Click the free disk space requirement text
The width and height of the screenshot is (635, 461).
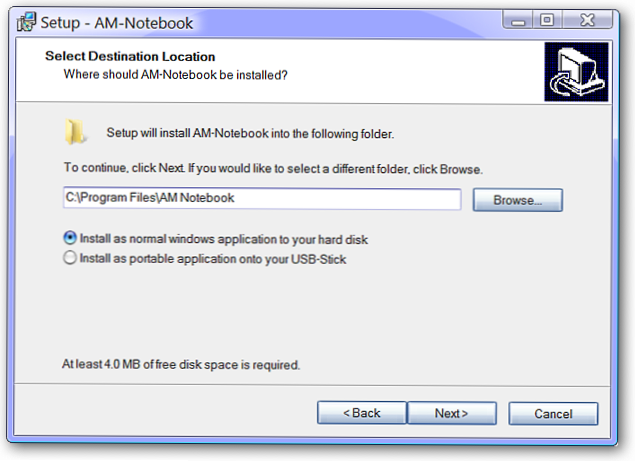click(x=181, y=365)
